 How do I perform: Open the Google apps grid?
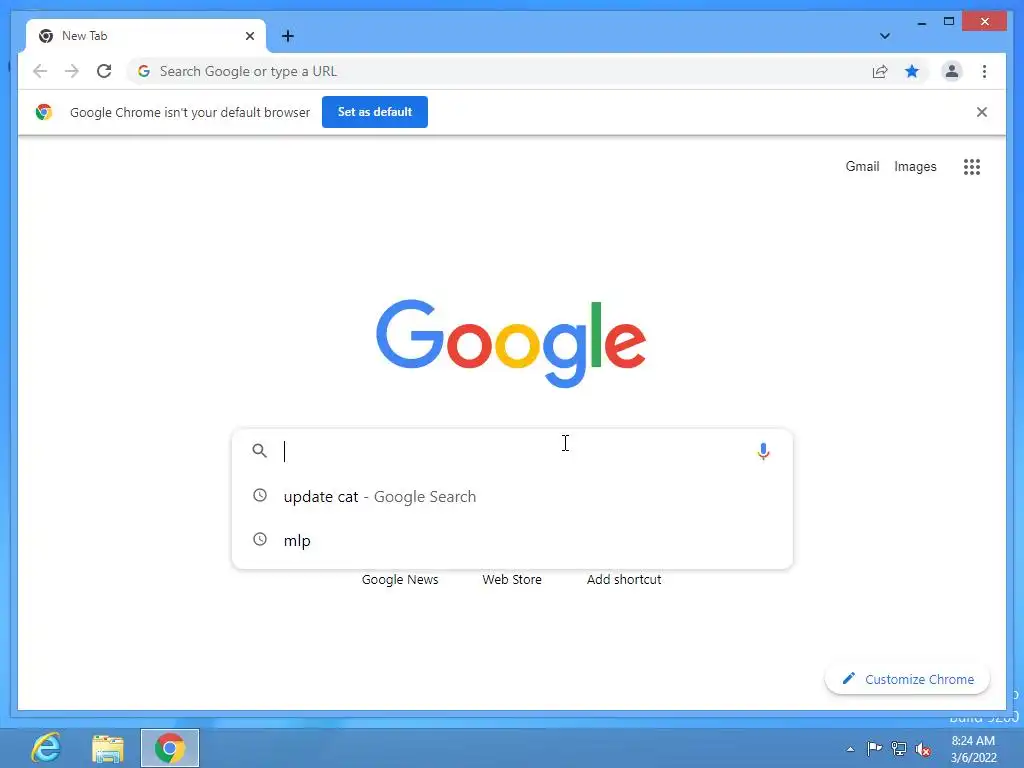click(972, 167)
